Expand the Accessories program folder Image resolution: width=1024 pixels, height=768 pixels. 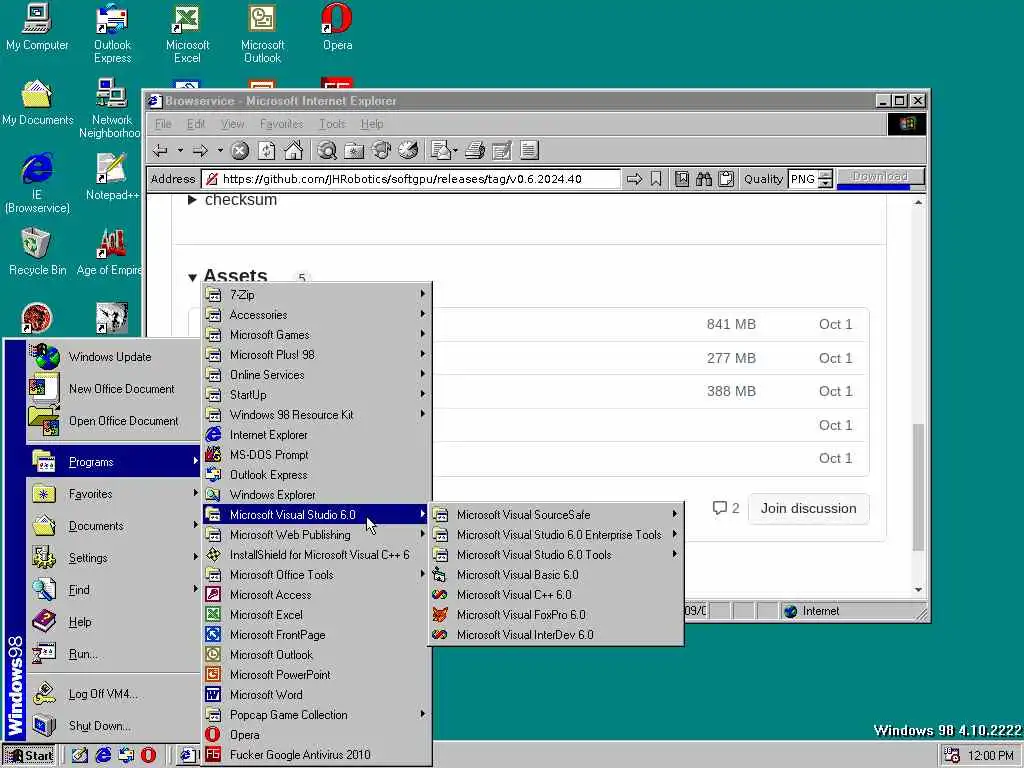coord(317,315)
